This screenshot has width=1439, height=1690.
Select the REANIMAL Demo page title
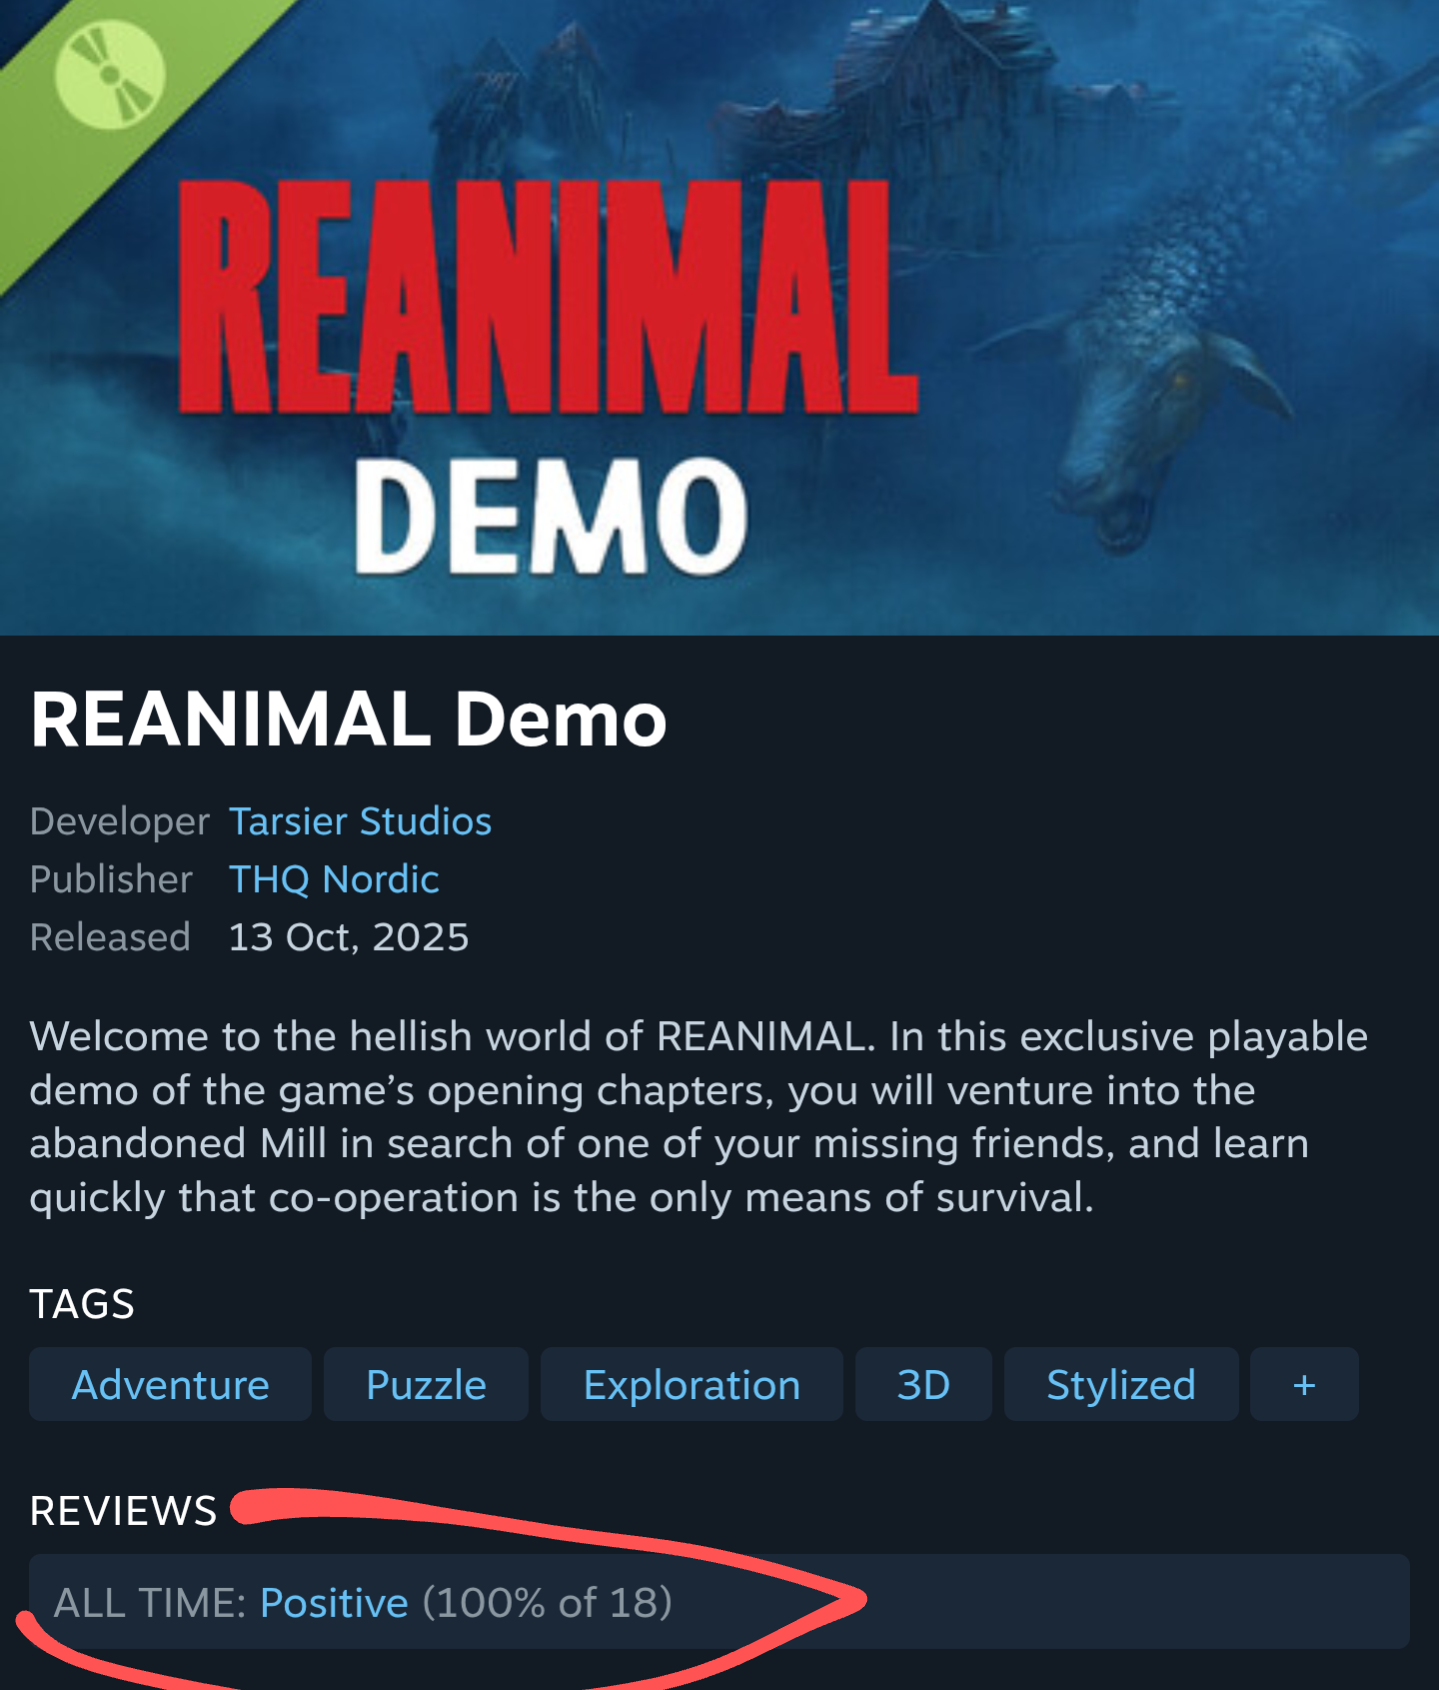348,719
